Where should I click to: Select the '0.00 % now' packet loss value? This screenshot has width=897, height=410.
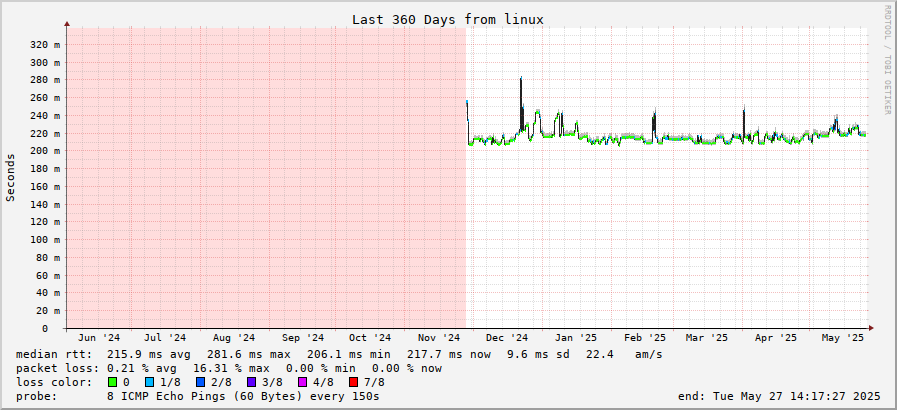[x=406, y=368]
